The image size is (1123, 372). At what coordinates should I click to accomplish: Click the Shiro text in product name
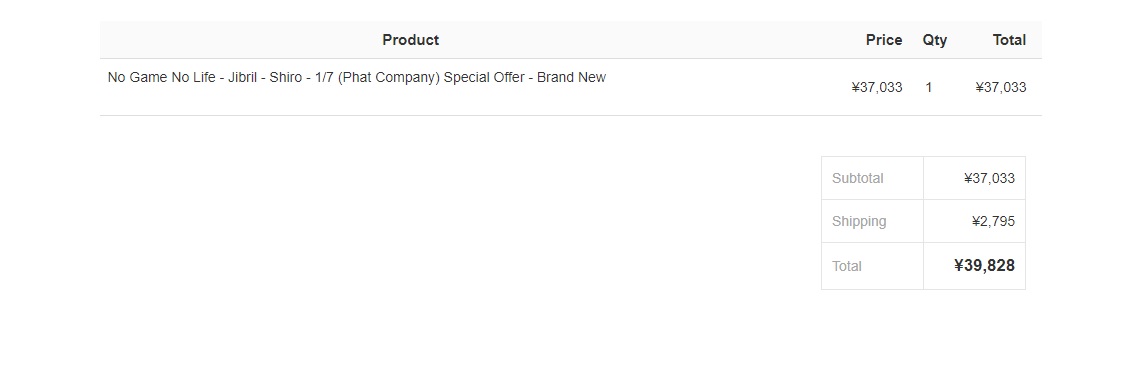(x=286, y=77)
